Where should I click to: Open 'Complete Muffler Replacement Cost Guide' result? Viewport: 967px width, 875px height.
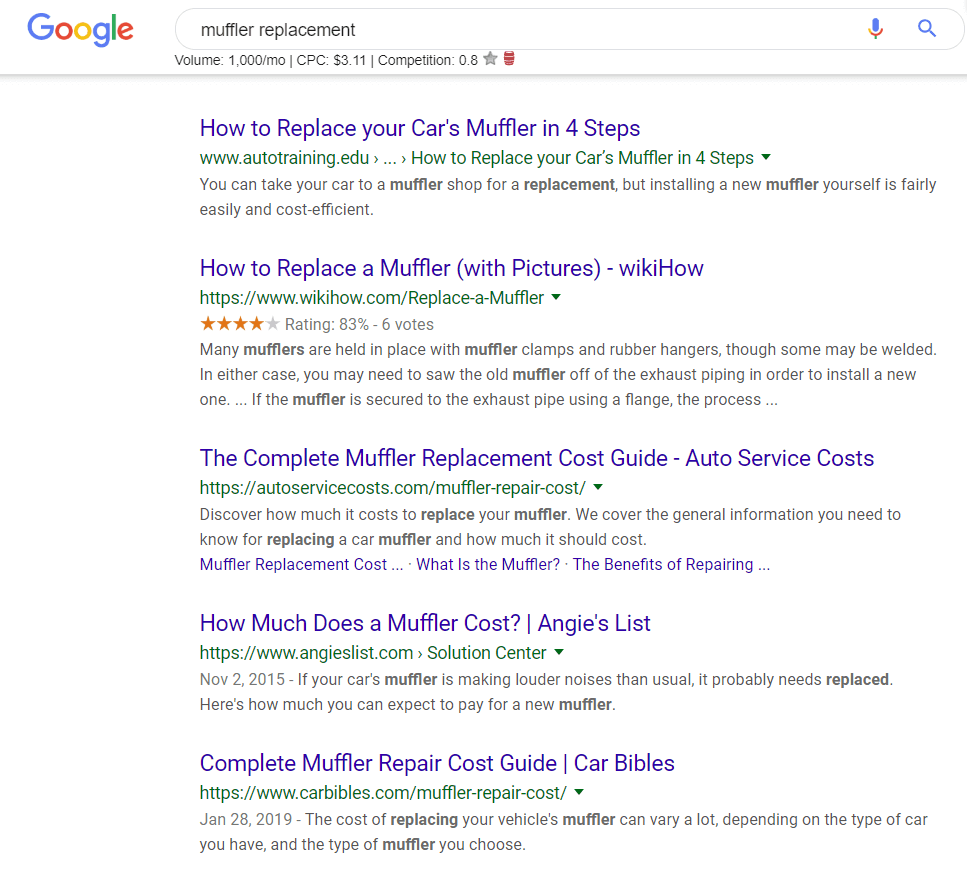[537, 458]
